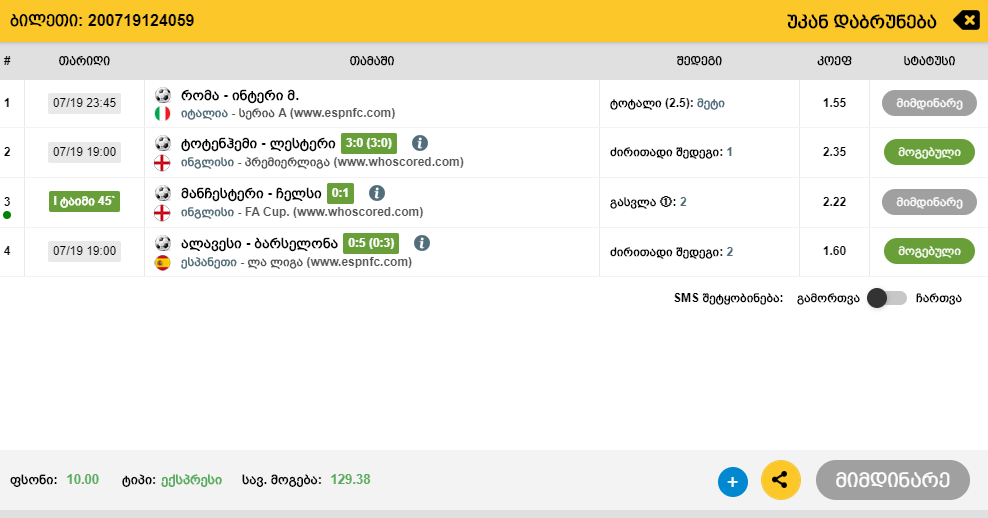
Task: Click date 07/19 23:45
Action: (84, 103)
